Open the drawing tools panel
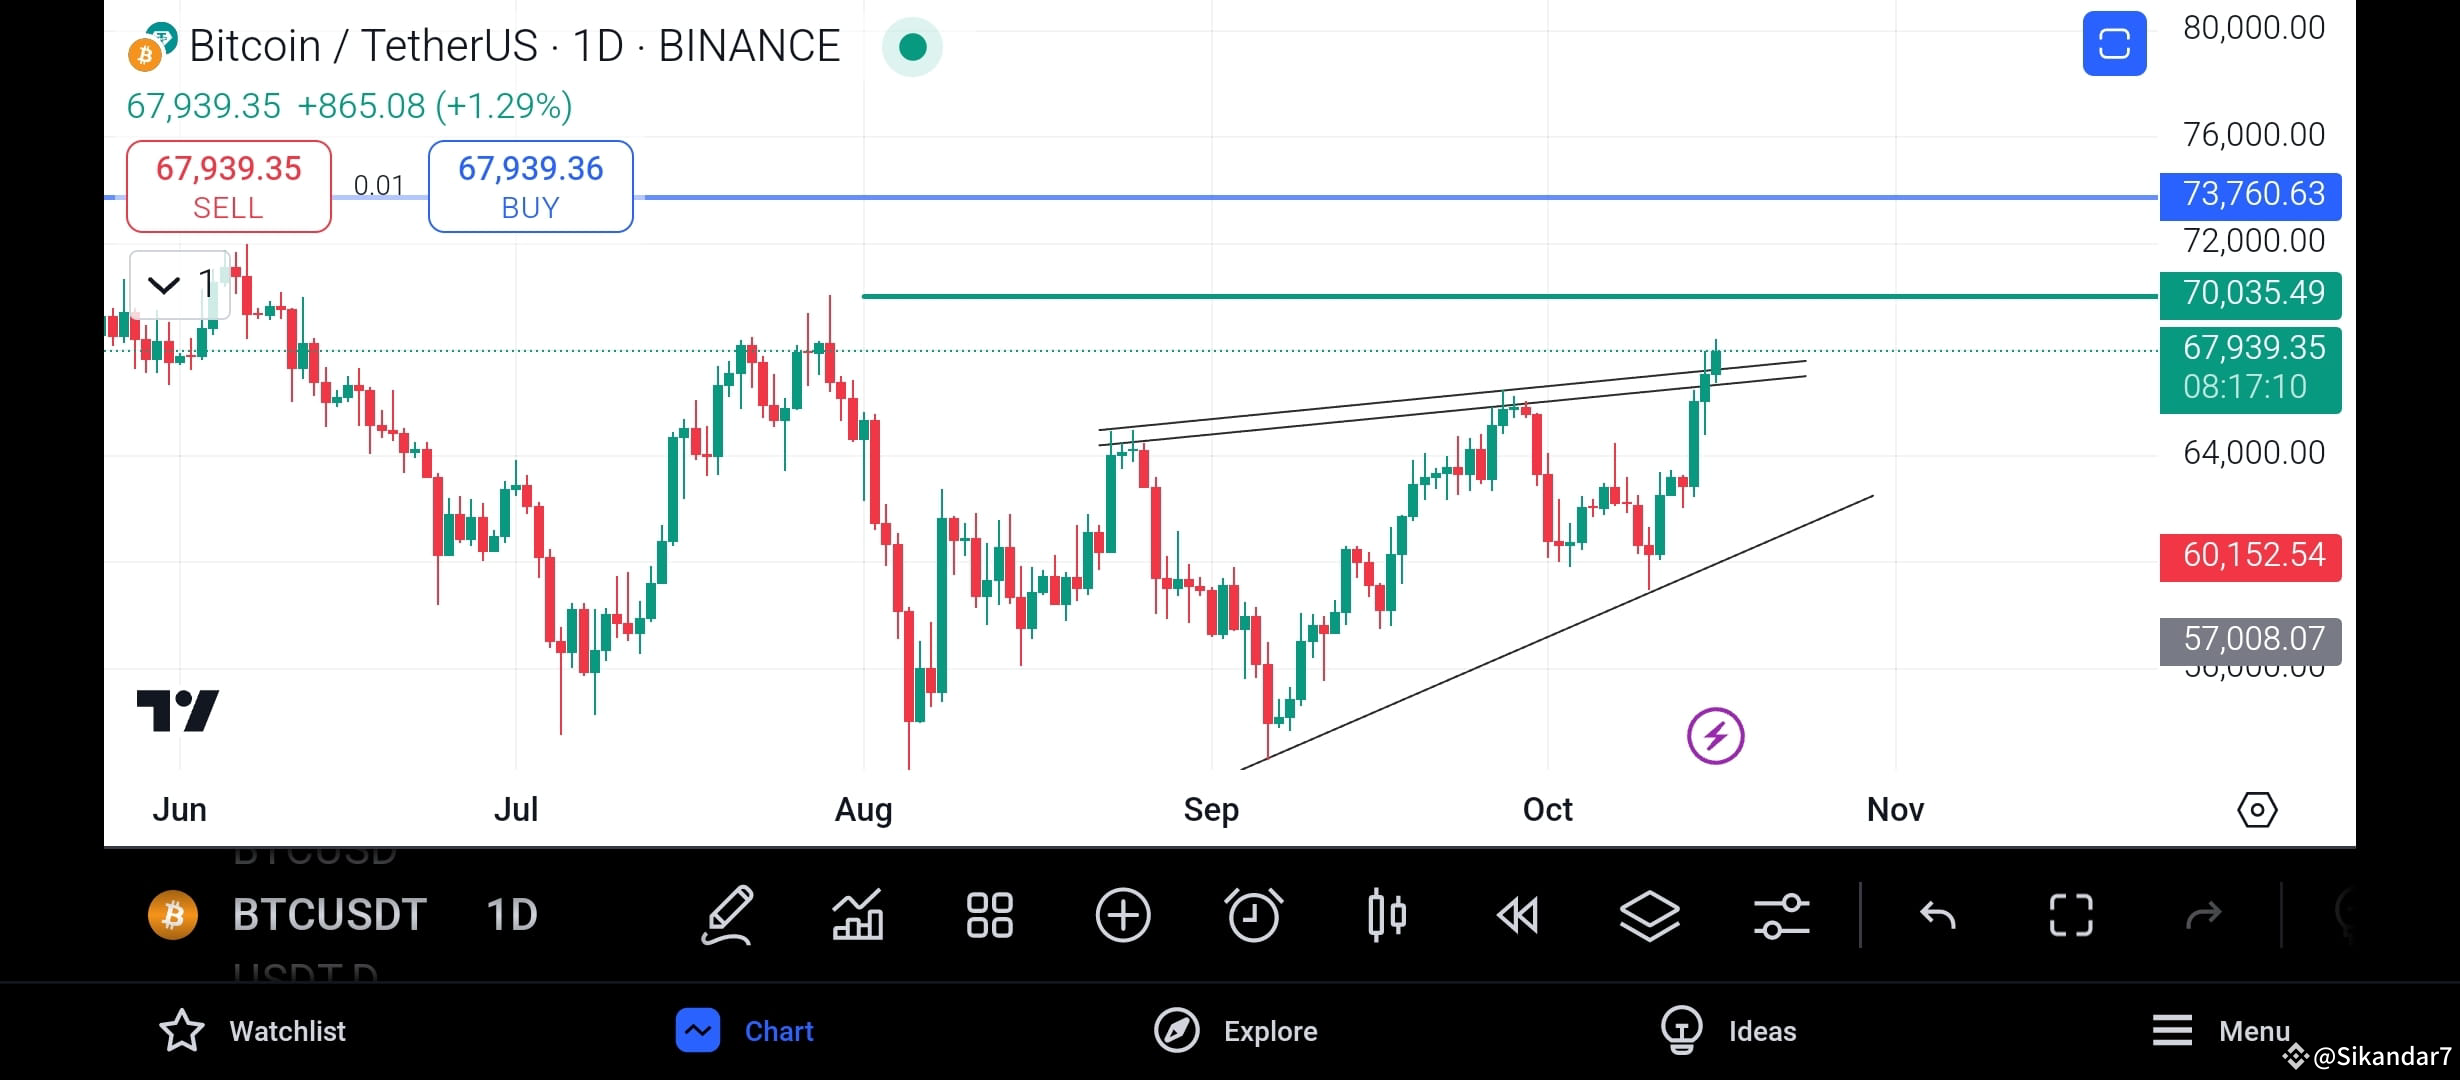The width and height of the screenshot is (2460, 1080). [728, 915]
